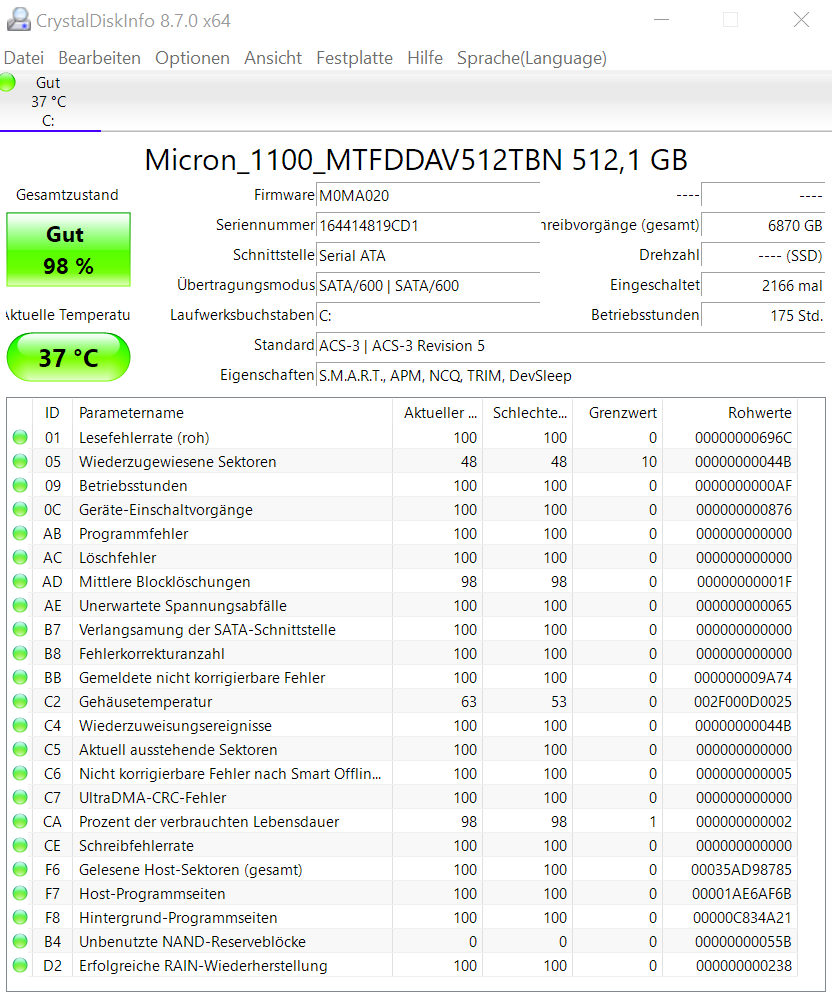Click status dot of UltraDMA-CRC-Fehler row
This screenshot has height=999, width=832.
click(20, 797)
